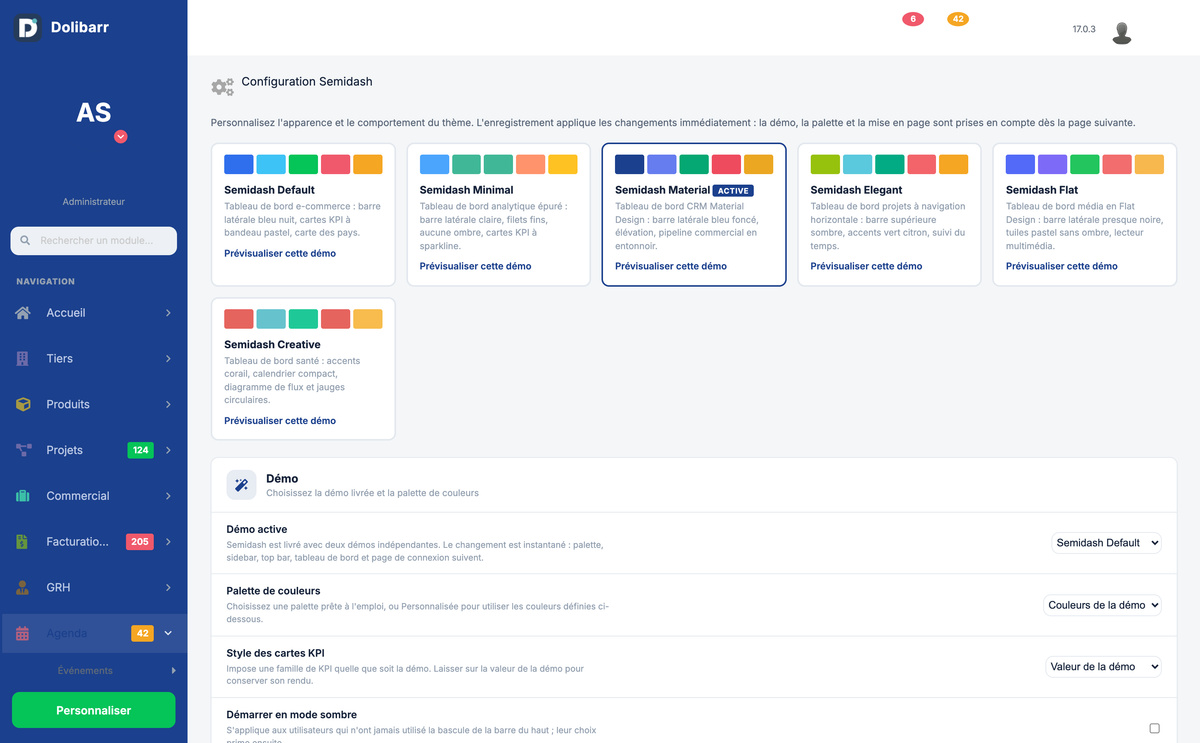Open the Style des cartes KPI dropdown

point(1104,667)
